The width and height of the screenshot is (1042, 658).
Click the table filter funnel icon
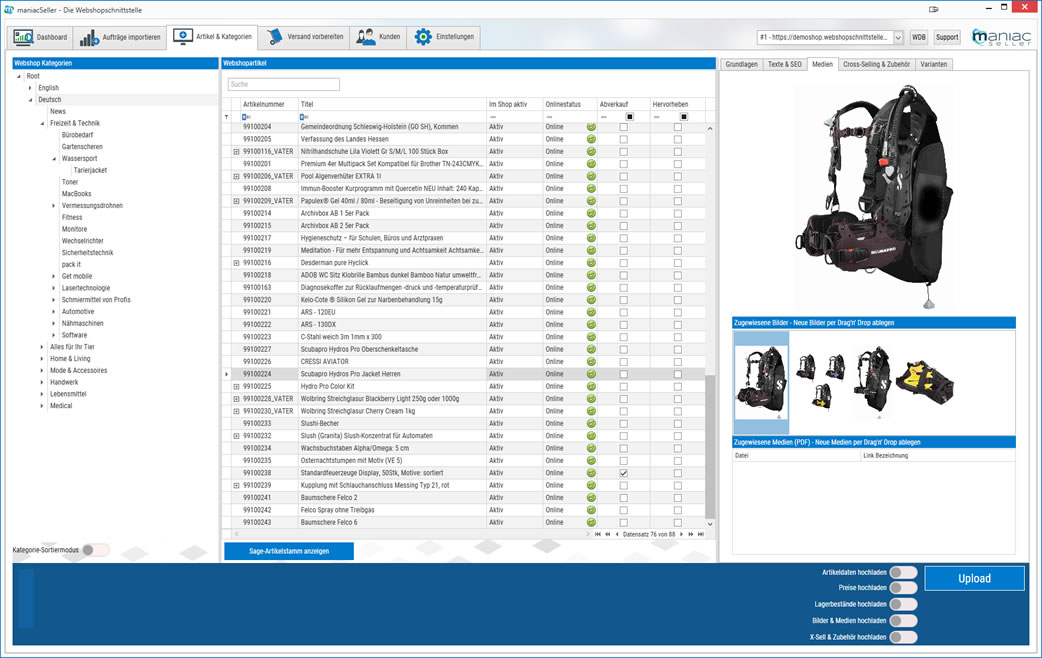227,117
